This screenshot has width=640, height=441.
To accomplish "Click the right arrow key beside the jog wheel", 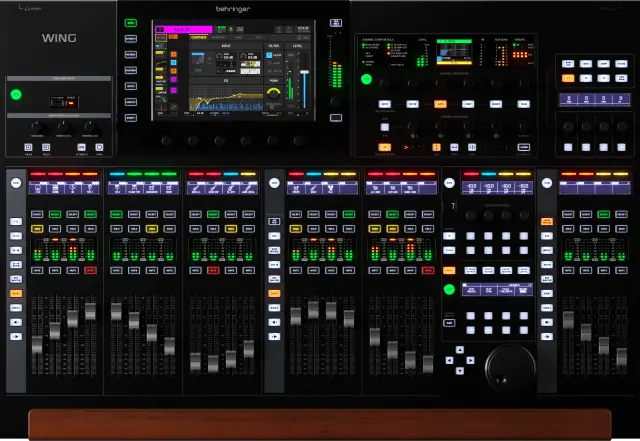I will [x=470, y=360].
